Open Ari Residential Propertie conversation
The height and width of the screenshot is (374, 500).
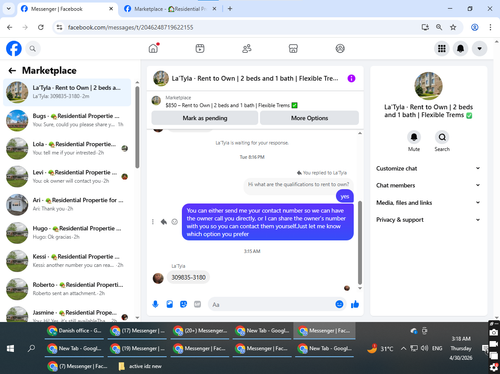(x=67, y=205)
